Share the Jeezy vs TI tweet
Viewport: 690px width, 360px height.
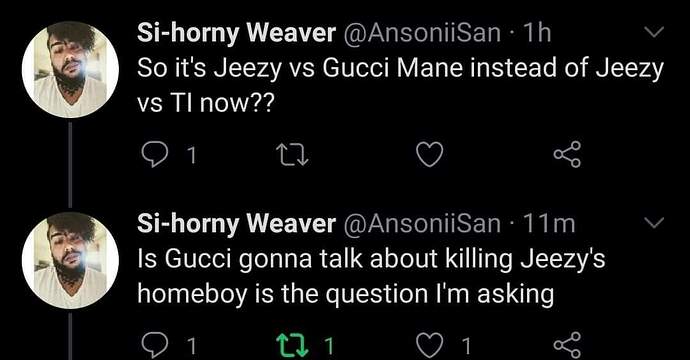[x=567, y=154]
